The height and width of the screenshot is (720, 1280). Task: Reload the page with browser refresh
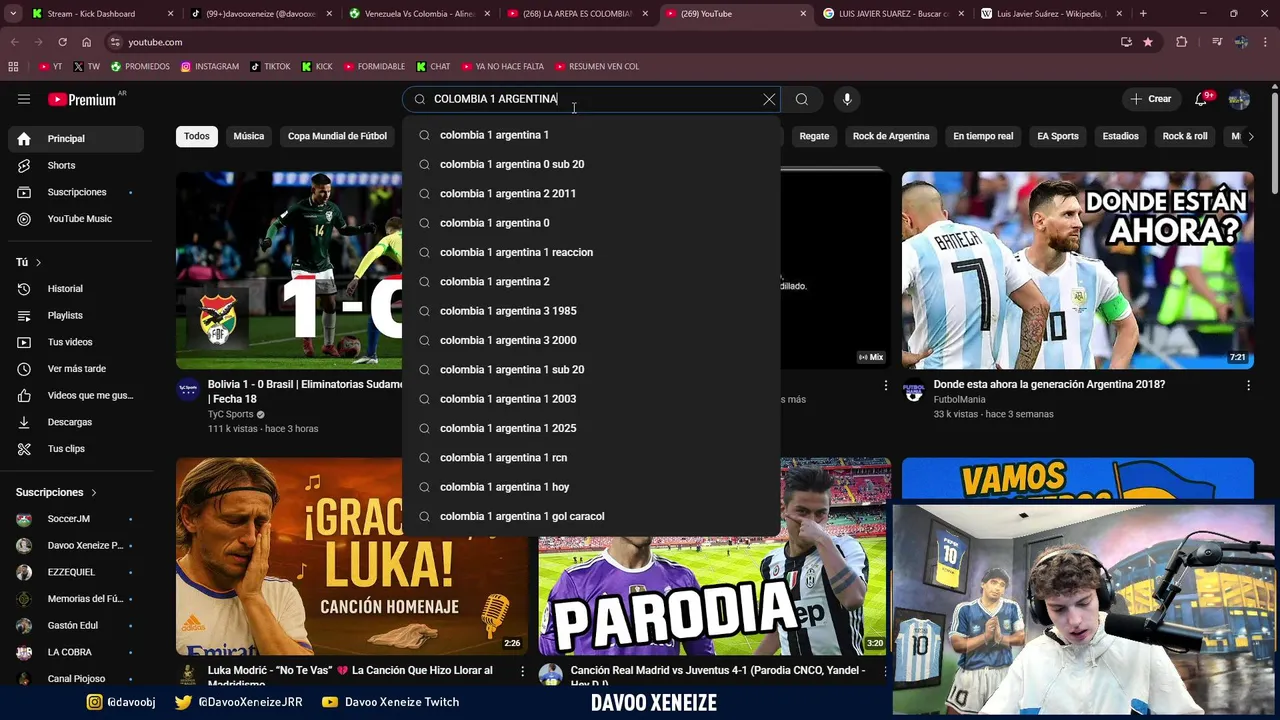point(62,42)
